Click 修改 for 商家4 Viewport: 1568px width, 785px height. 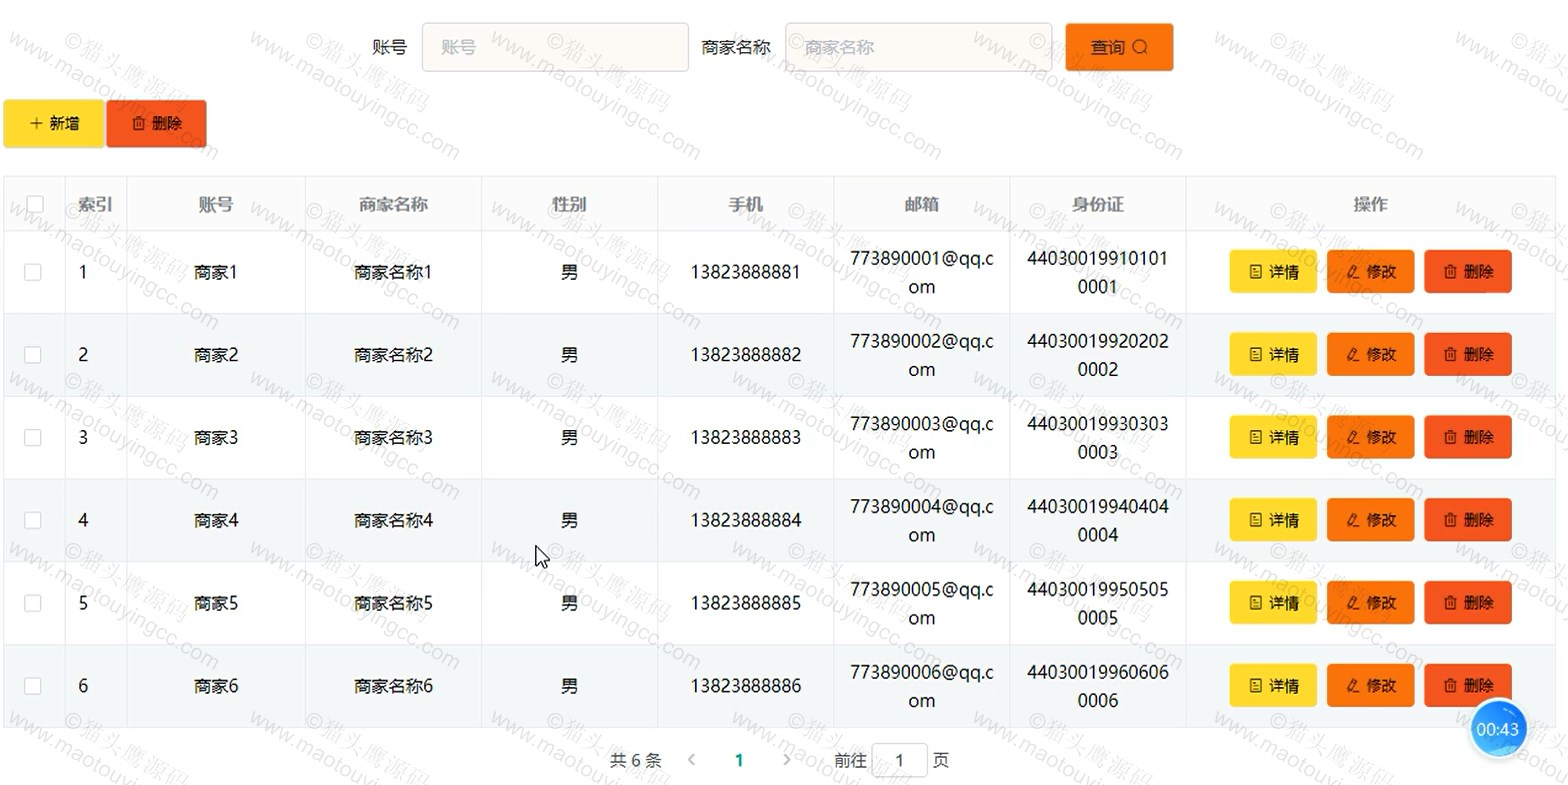coord(1370,520)
